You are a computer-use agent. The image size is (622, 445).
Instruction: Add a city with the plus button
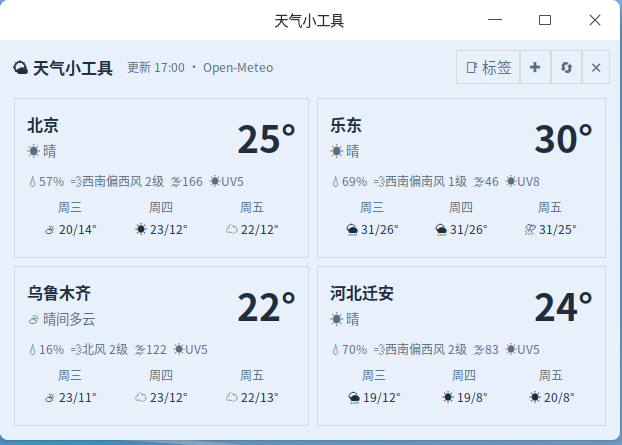pyautogui.click(x=535, y=67)
